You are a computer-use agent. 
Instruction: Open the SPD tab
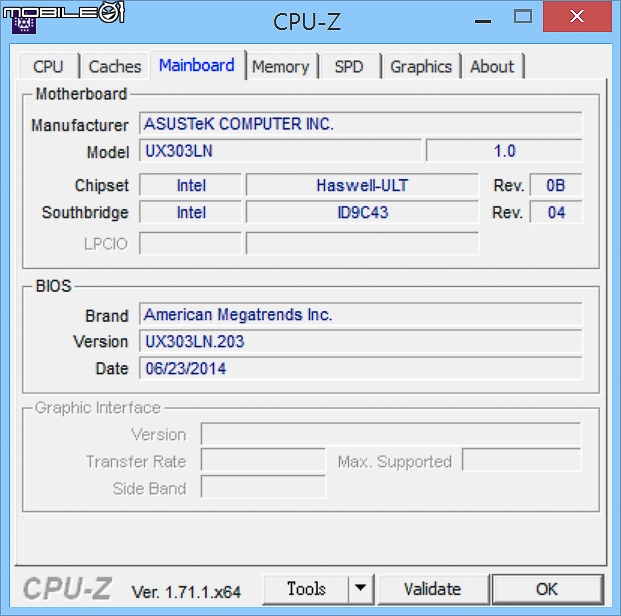pos(349,66)
